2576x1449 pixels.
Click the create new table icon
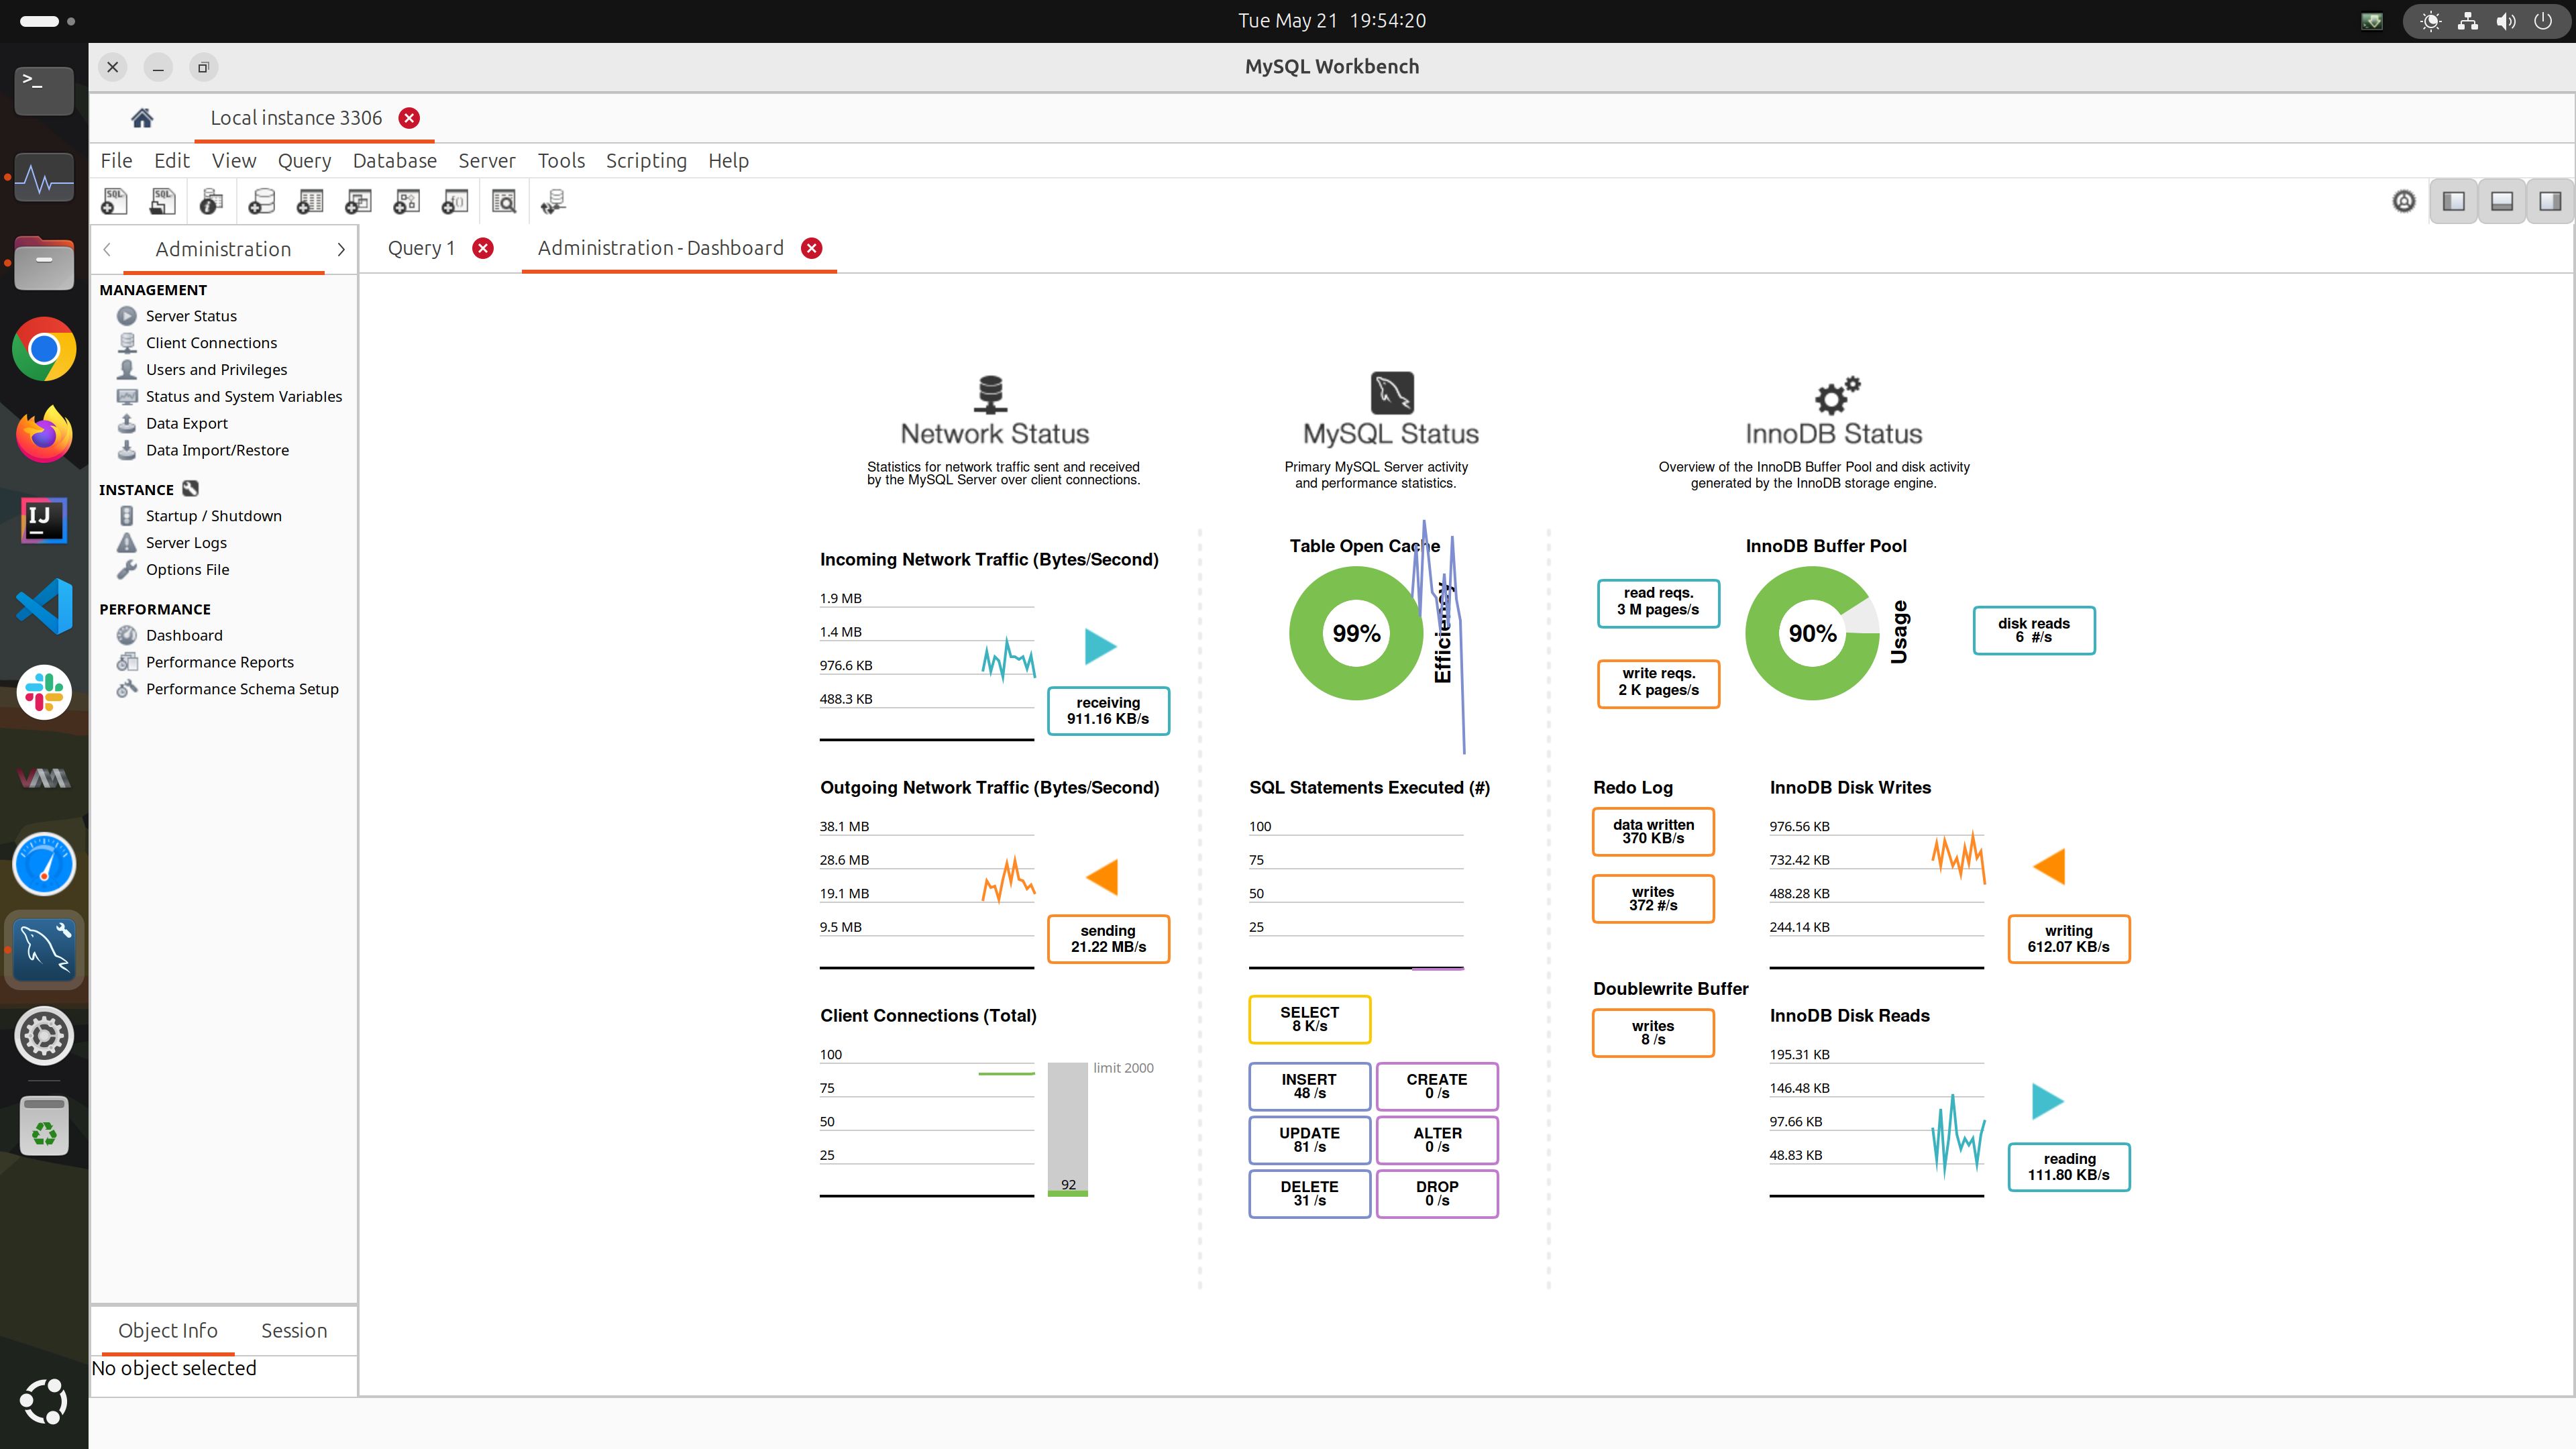310,202
